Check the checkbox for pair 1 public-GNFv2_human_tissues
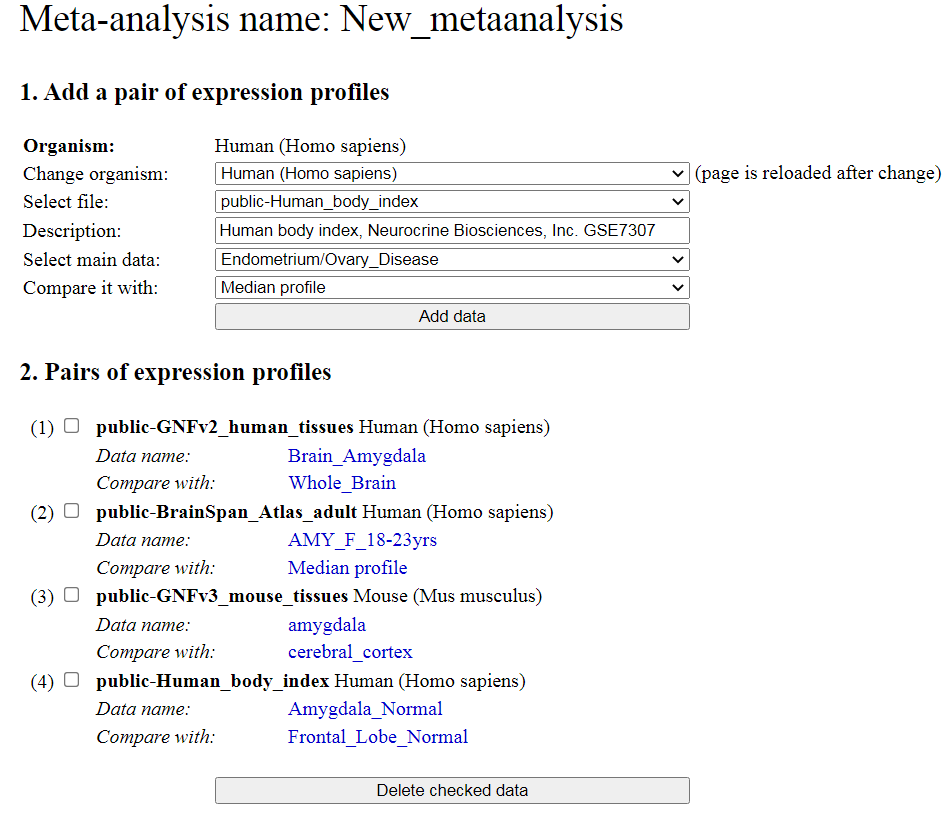 [71, 426]
